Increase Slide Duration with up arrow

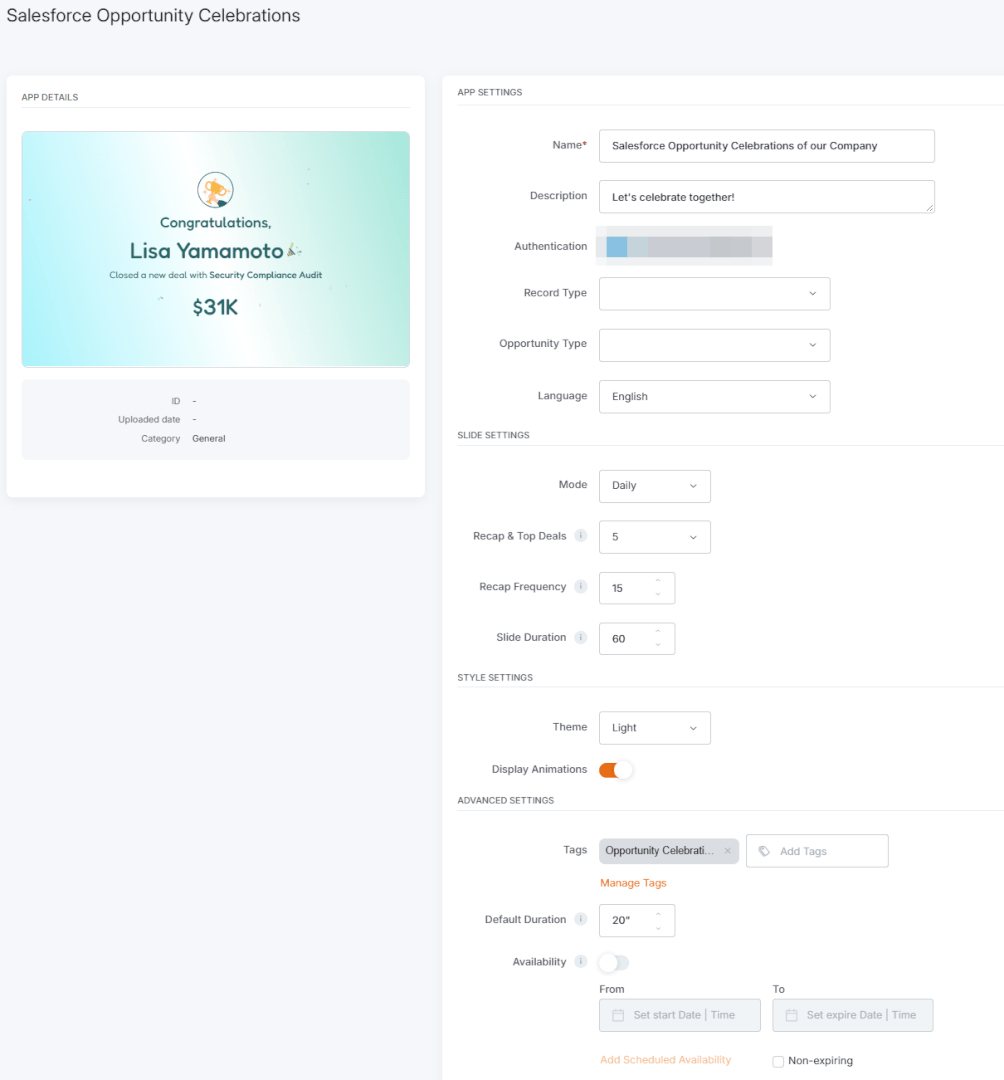[x=658, y=632]
